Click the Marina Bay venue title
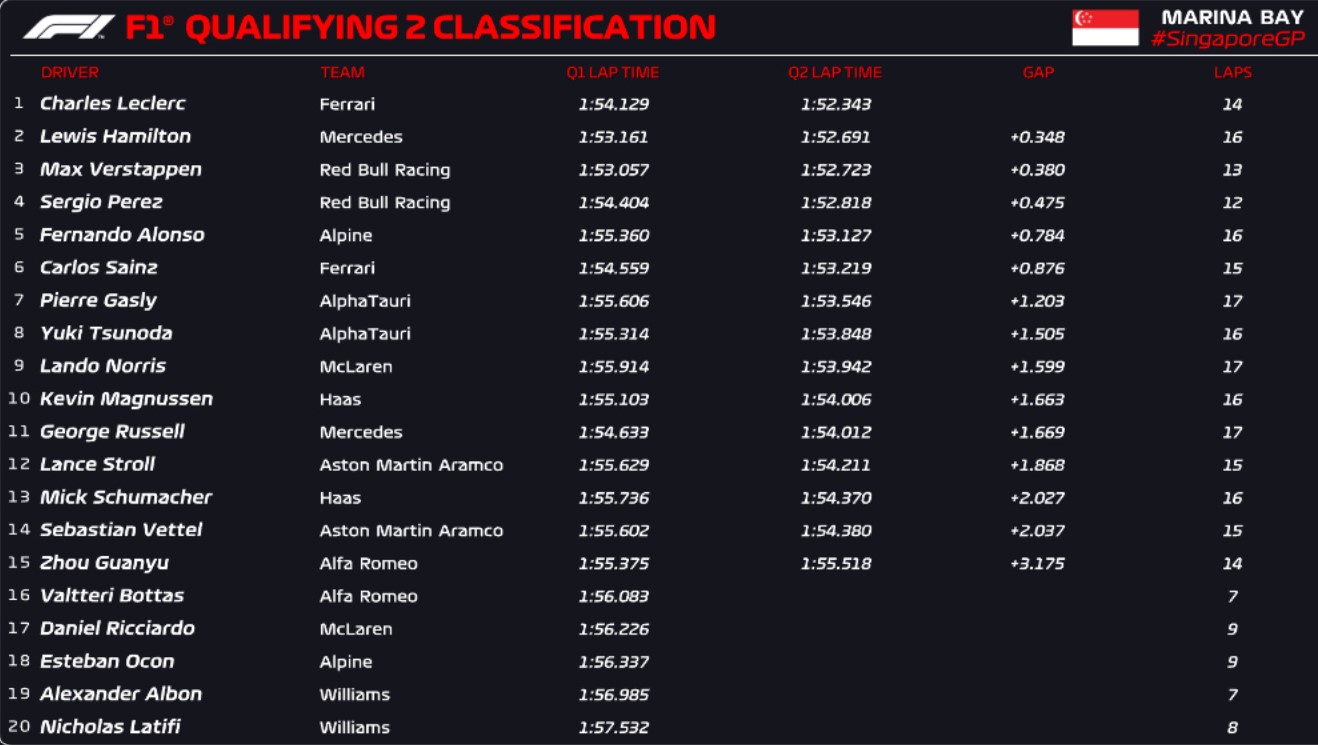The width and height of the screenshot is (1318, 745). pyautogui.click(x=1232, y=17)
